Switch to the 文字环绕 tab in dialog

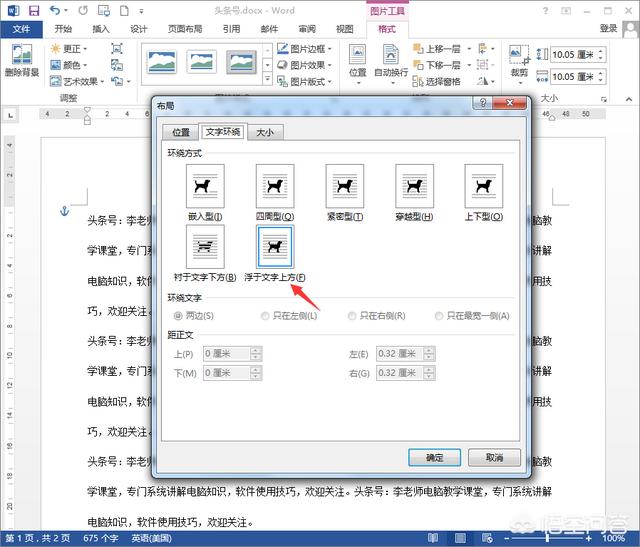(223, 131)
